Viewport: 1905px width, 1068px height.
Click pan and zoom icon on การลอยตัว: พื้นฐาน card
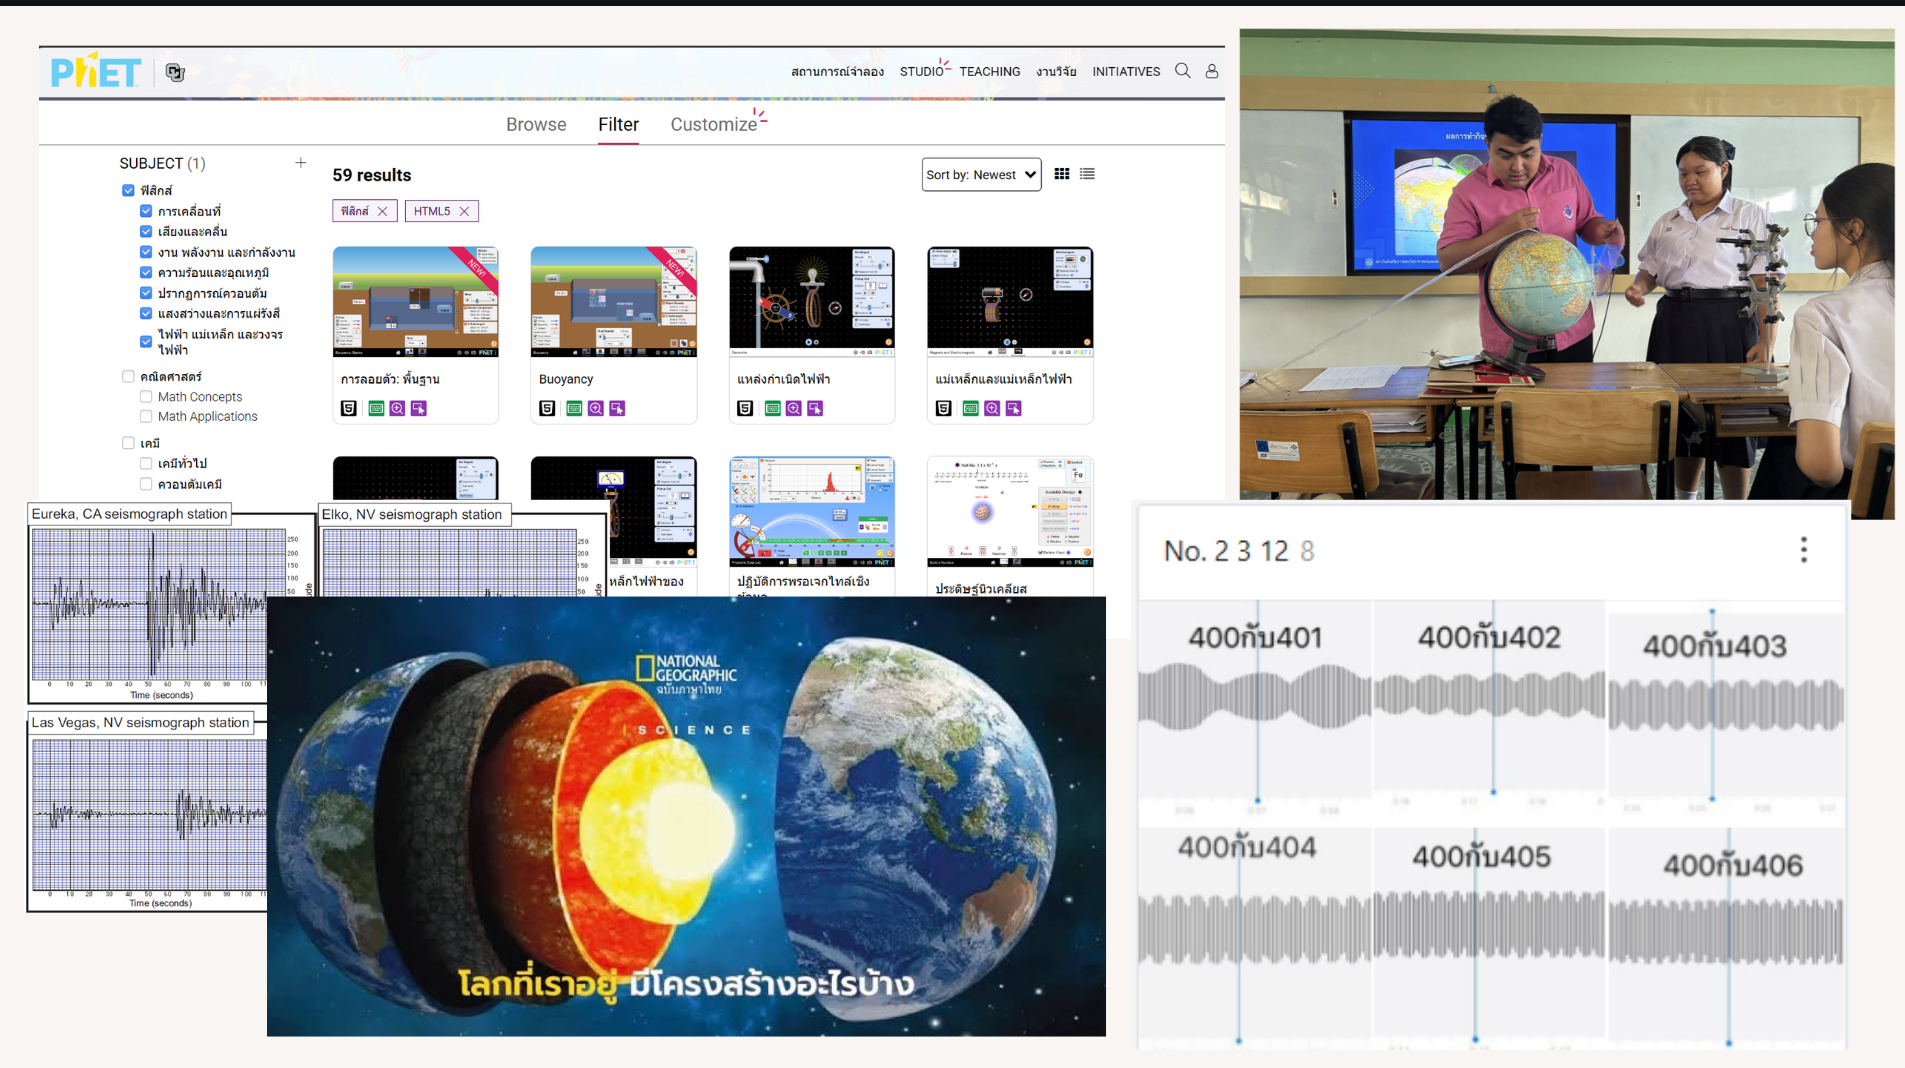tap(397, 408)
